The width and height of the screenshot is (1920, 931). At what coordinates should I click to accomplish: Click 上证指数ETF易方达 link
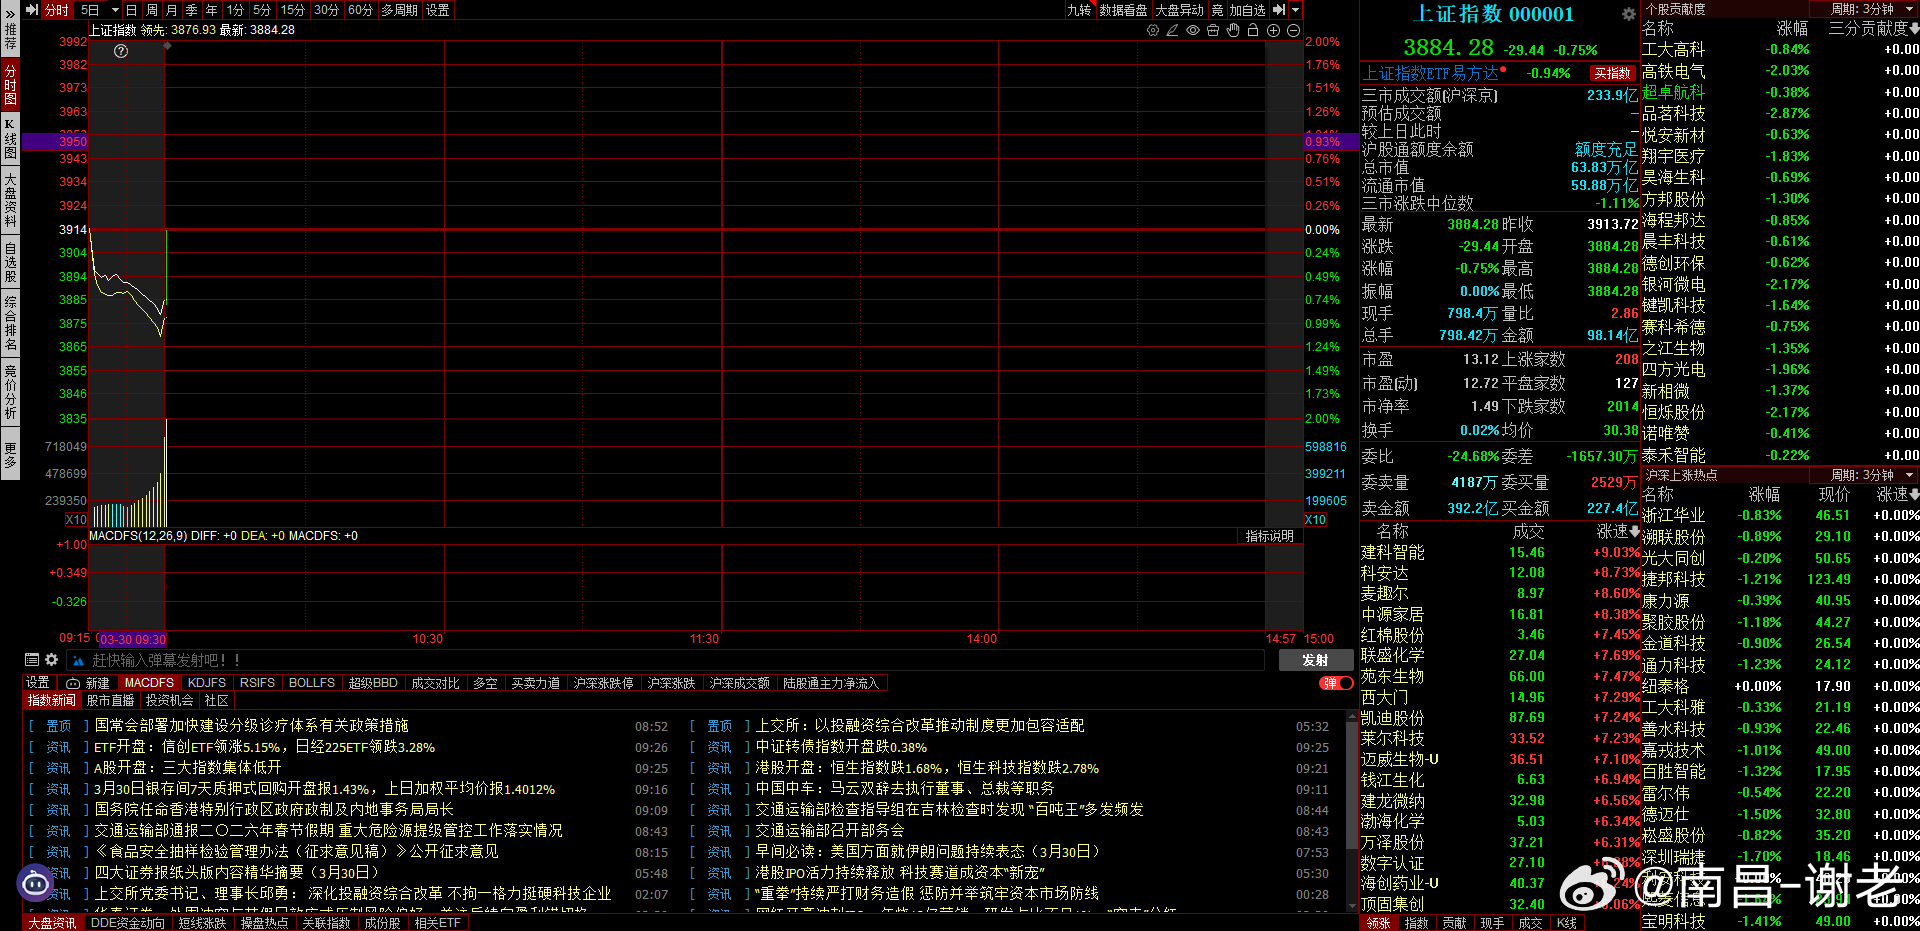(1431, 73)
